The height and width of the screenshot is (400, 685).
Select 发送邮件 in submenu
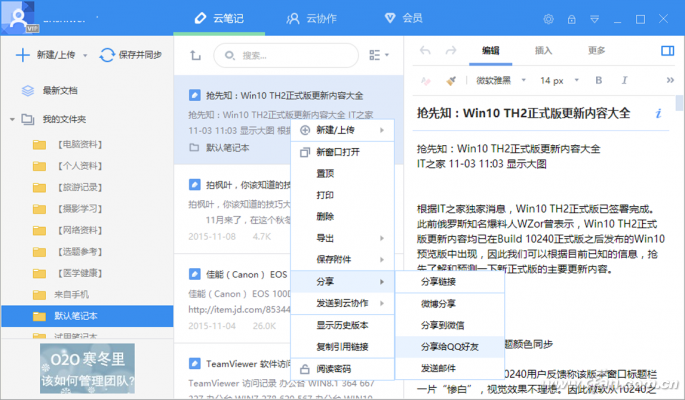click(450, 368)
